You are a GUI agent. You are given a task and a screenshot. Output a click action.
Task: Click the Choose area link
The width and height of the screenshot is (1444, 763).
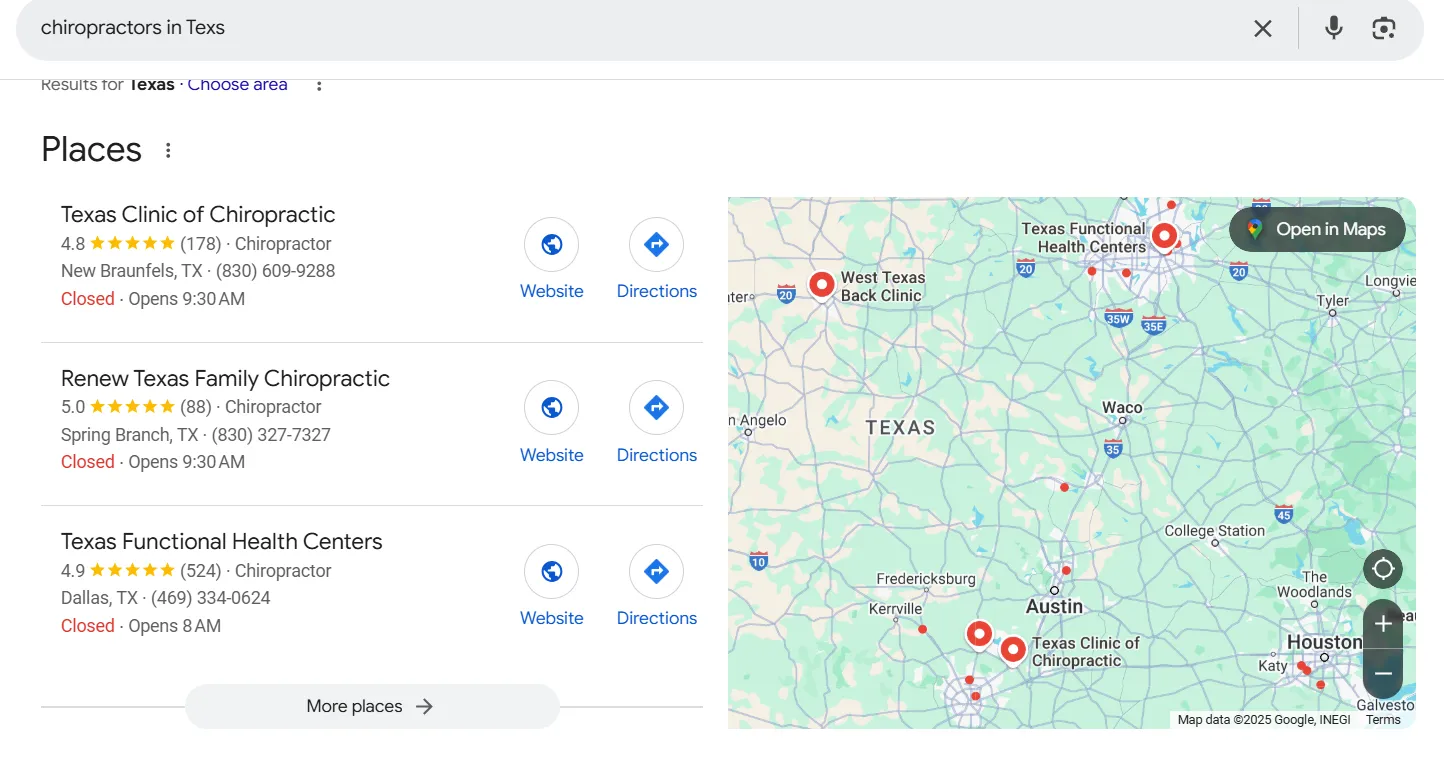click(x=237, y=85)
